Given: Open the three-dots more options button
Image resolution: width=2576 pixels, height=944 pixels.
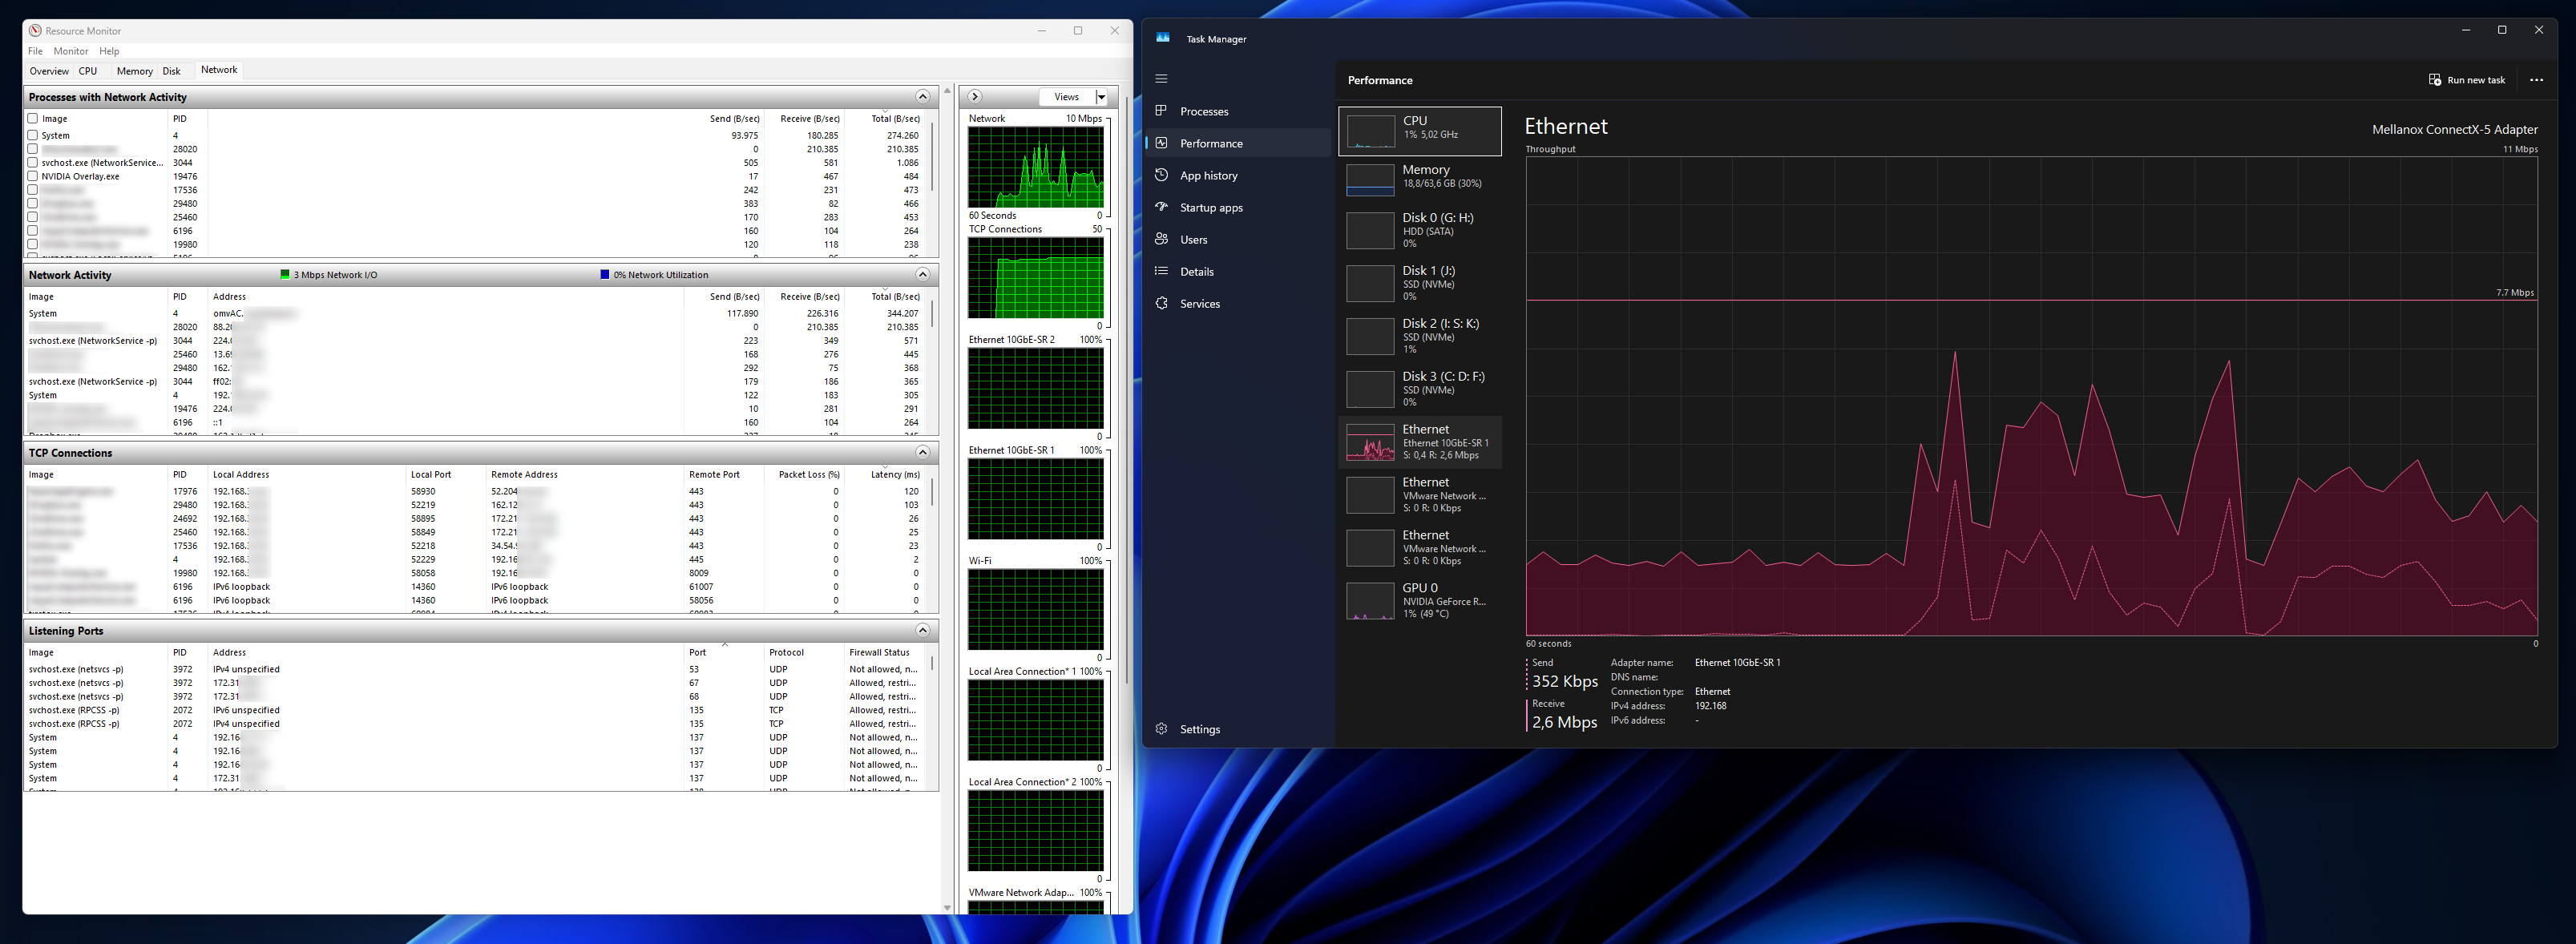Looking at the screenshot, I should (x=2536, y=80).
